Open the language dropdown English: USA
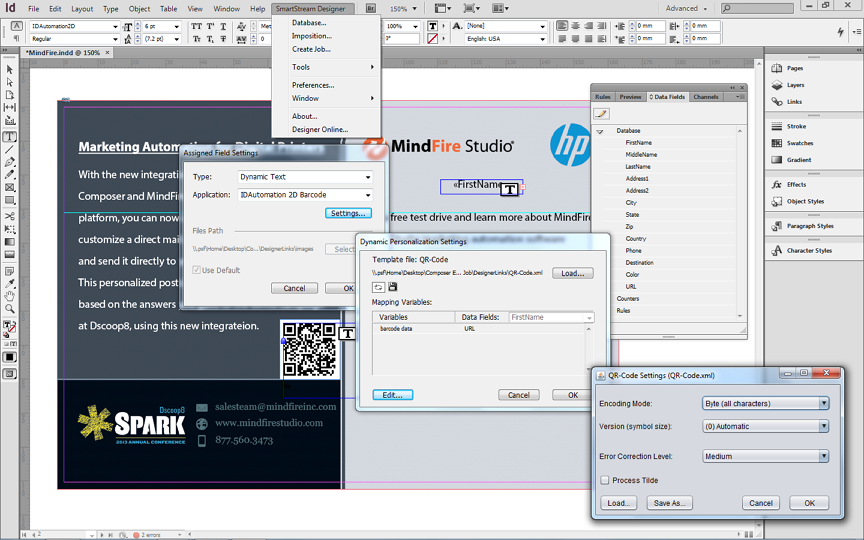This screenshot has height=540, width=864. pos(505,39)
